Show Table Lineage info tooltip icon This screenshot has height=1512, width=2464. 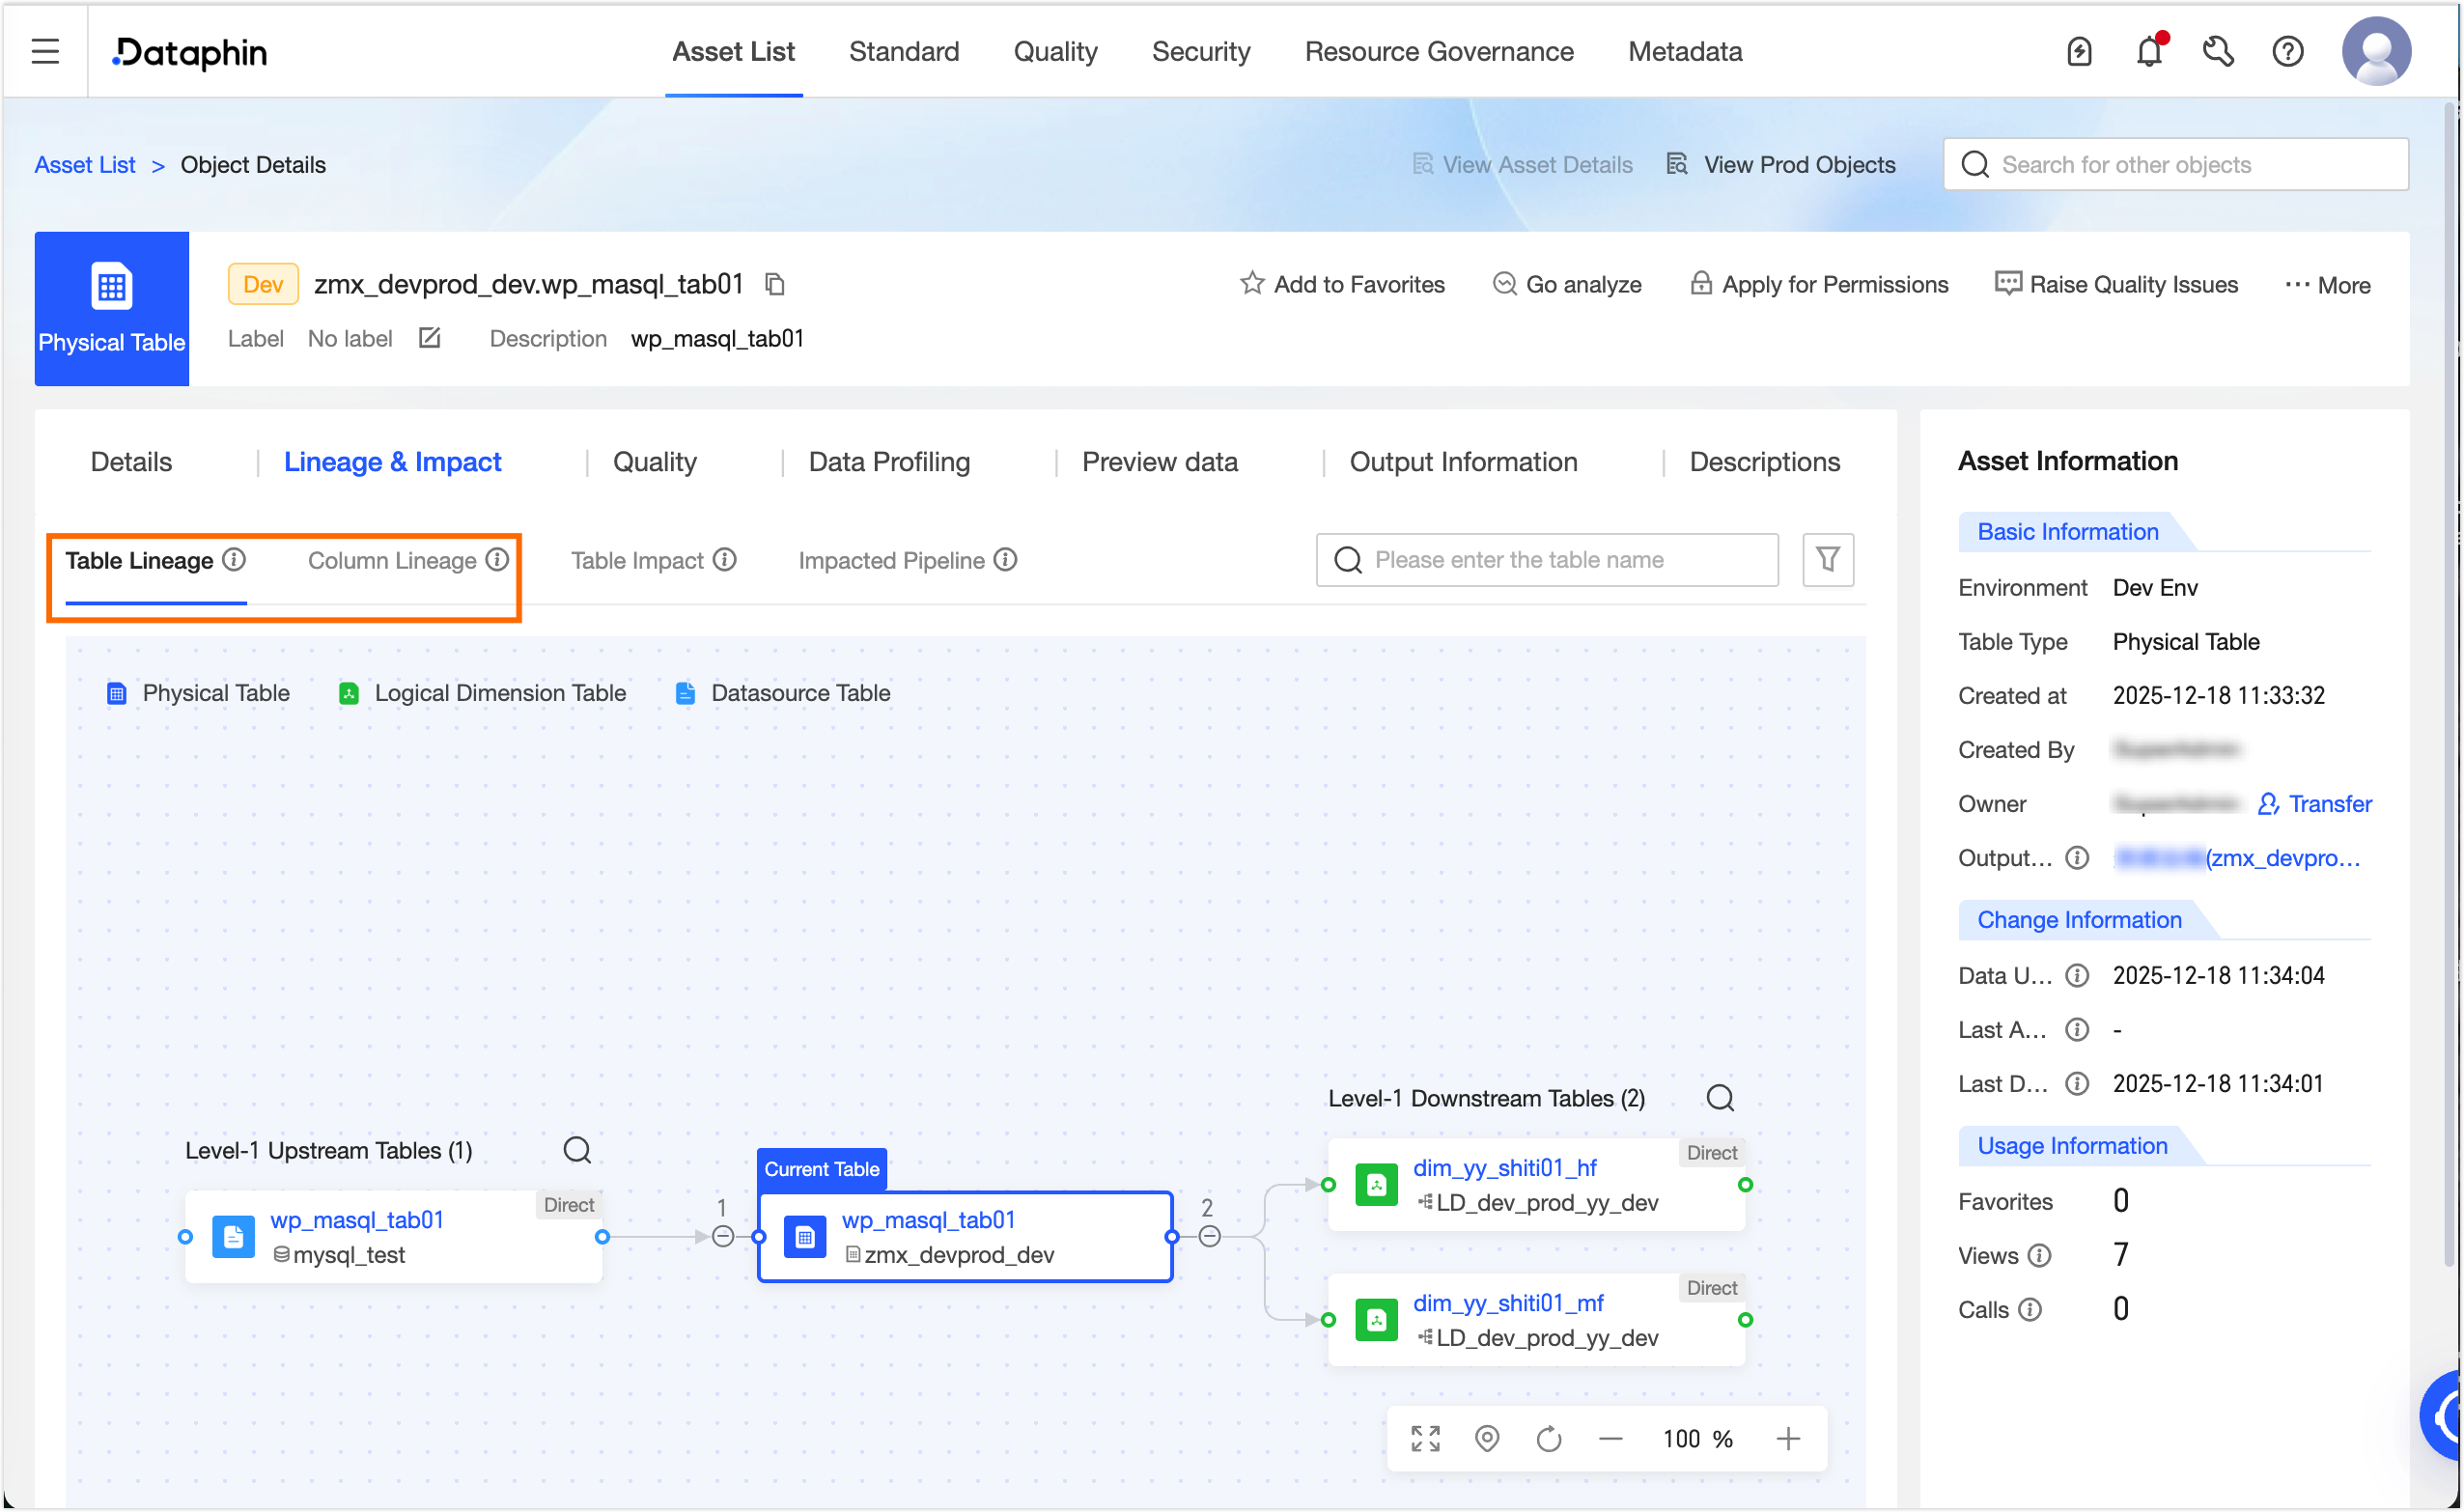point(234,559)
